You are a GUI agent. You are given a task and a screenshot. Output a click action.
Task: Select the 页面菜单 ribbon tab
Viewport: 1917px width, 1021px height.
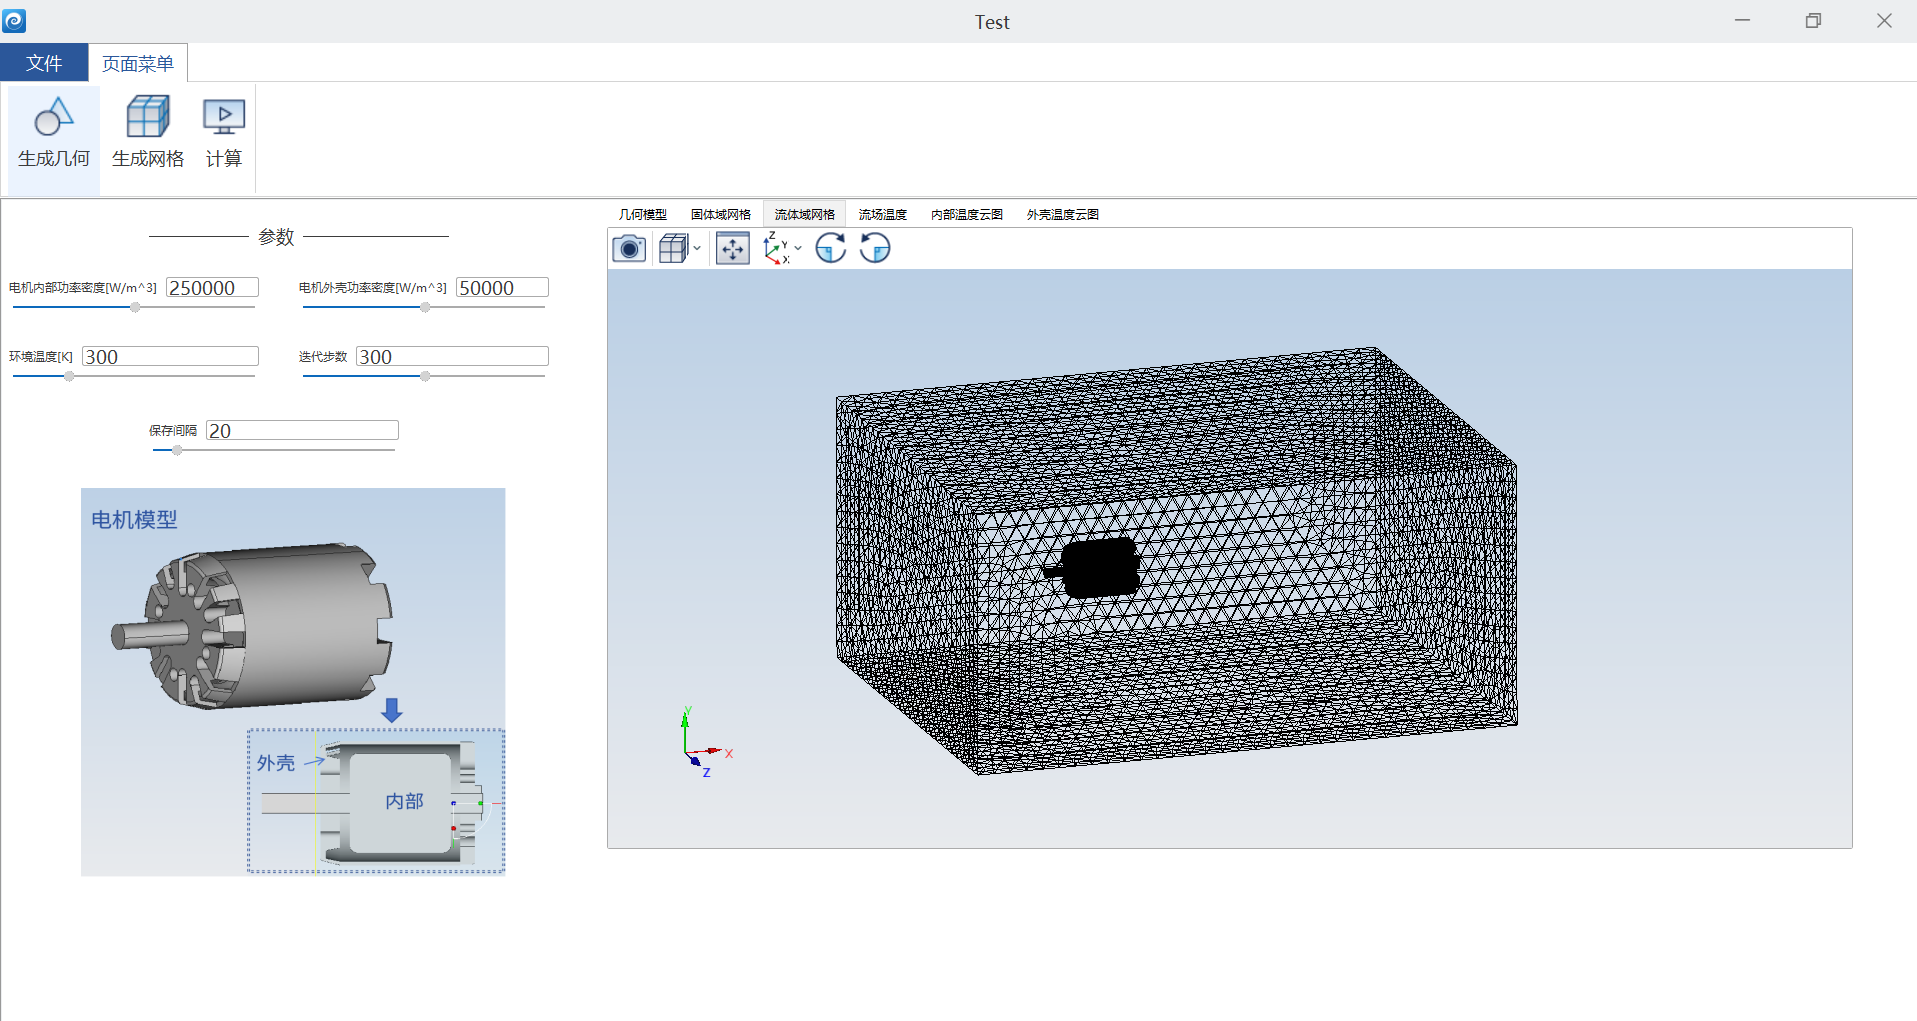138,63
